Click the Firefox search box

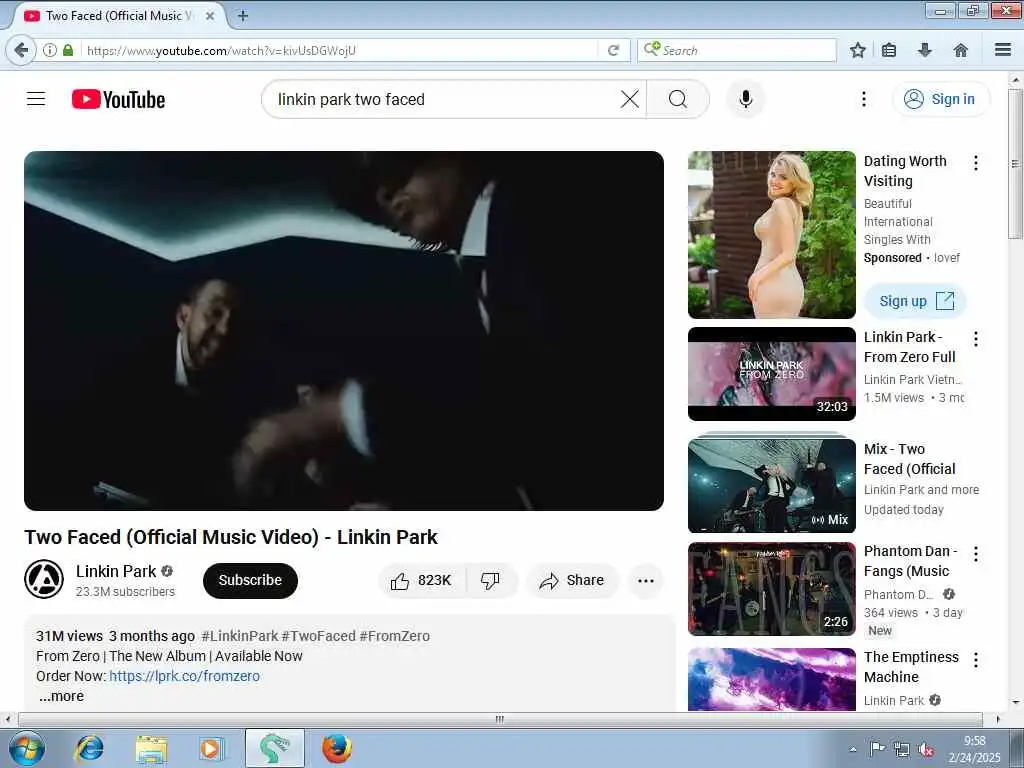point(737,50)
